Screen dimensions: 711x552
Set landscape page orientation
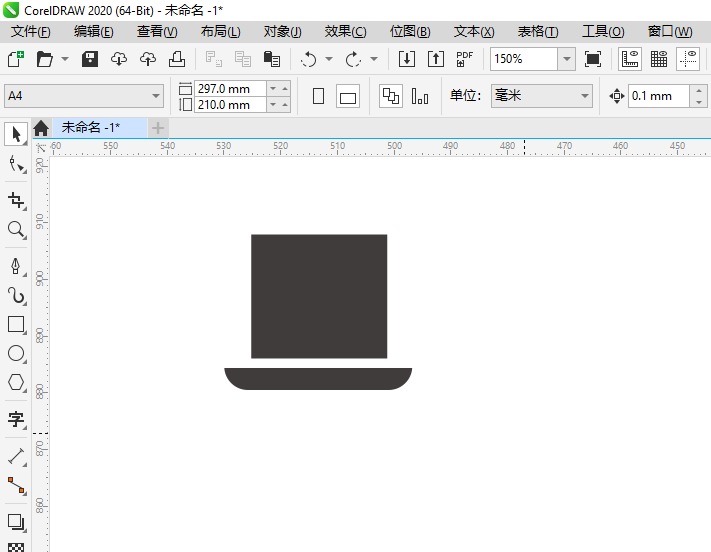pos(348,96)
